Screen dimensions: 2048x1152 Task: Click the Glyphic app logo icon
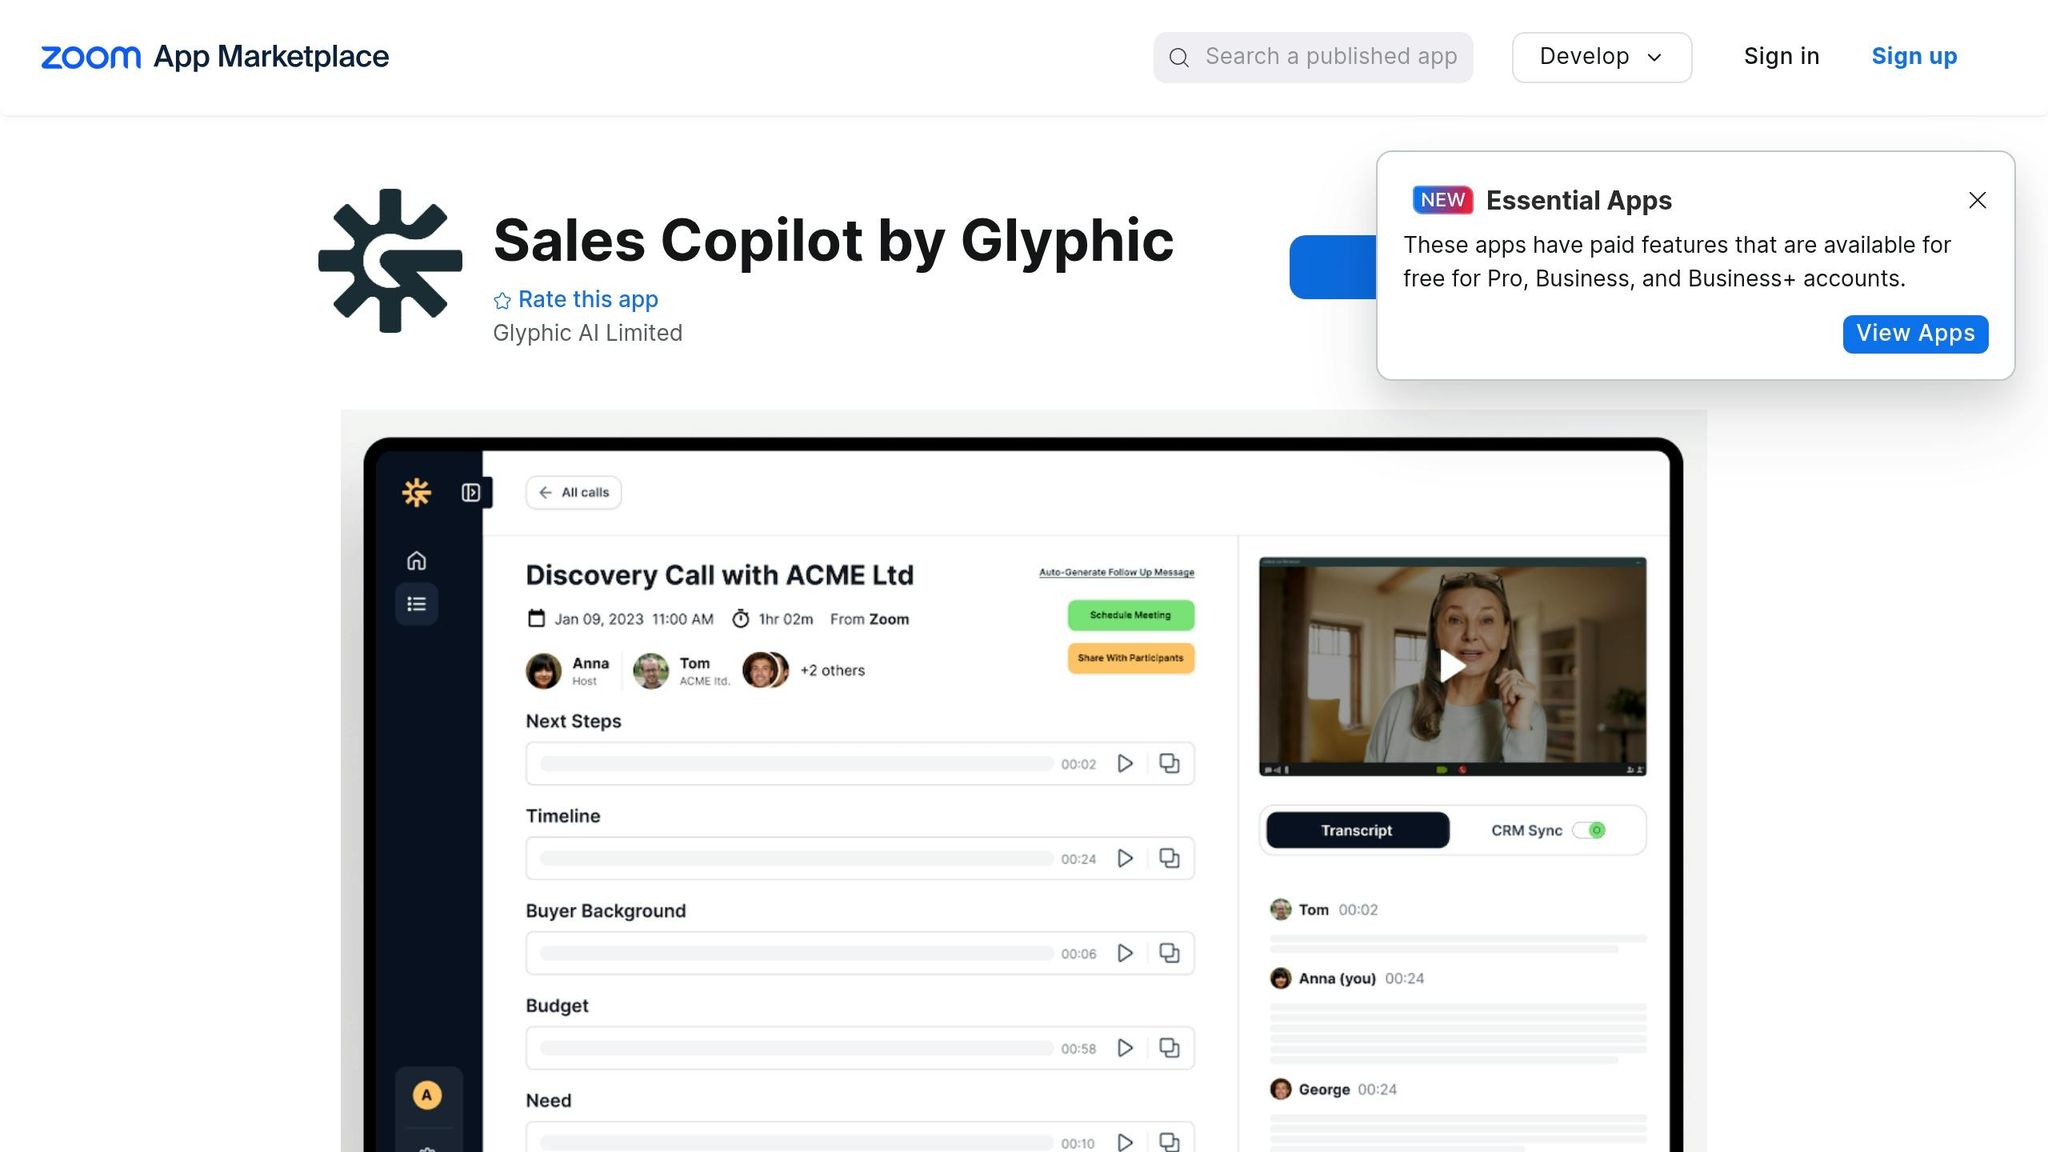click(x=390, y=261)
